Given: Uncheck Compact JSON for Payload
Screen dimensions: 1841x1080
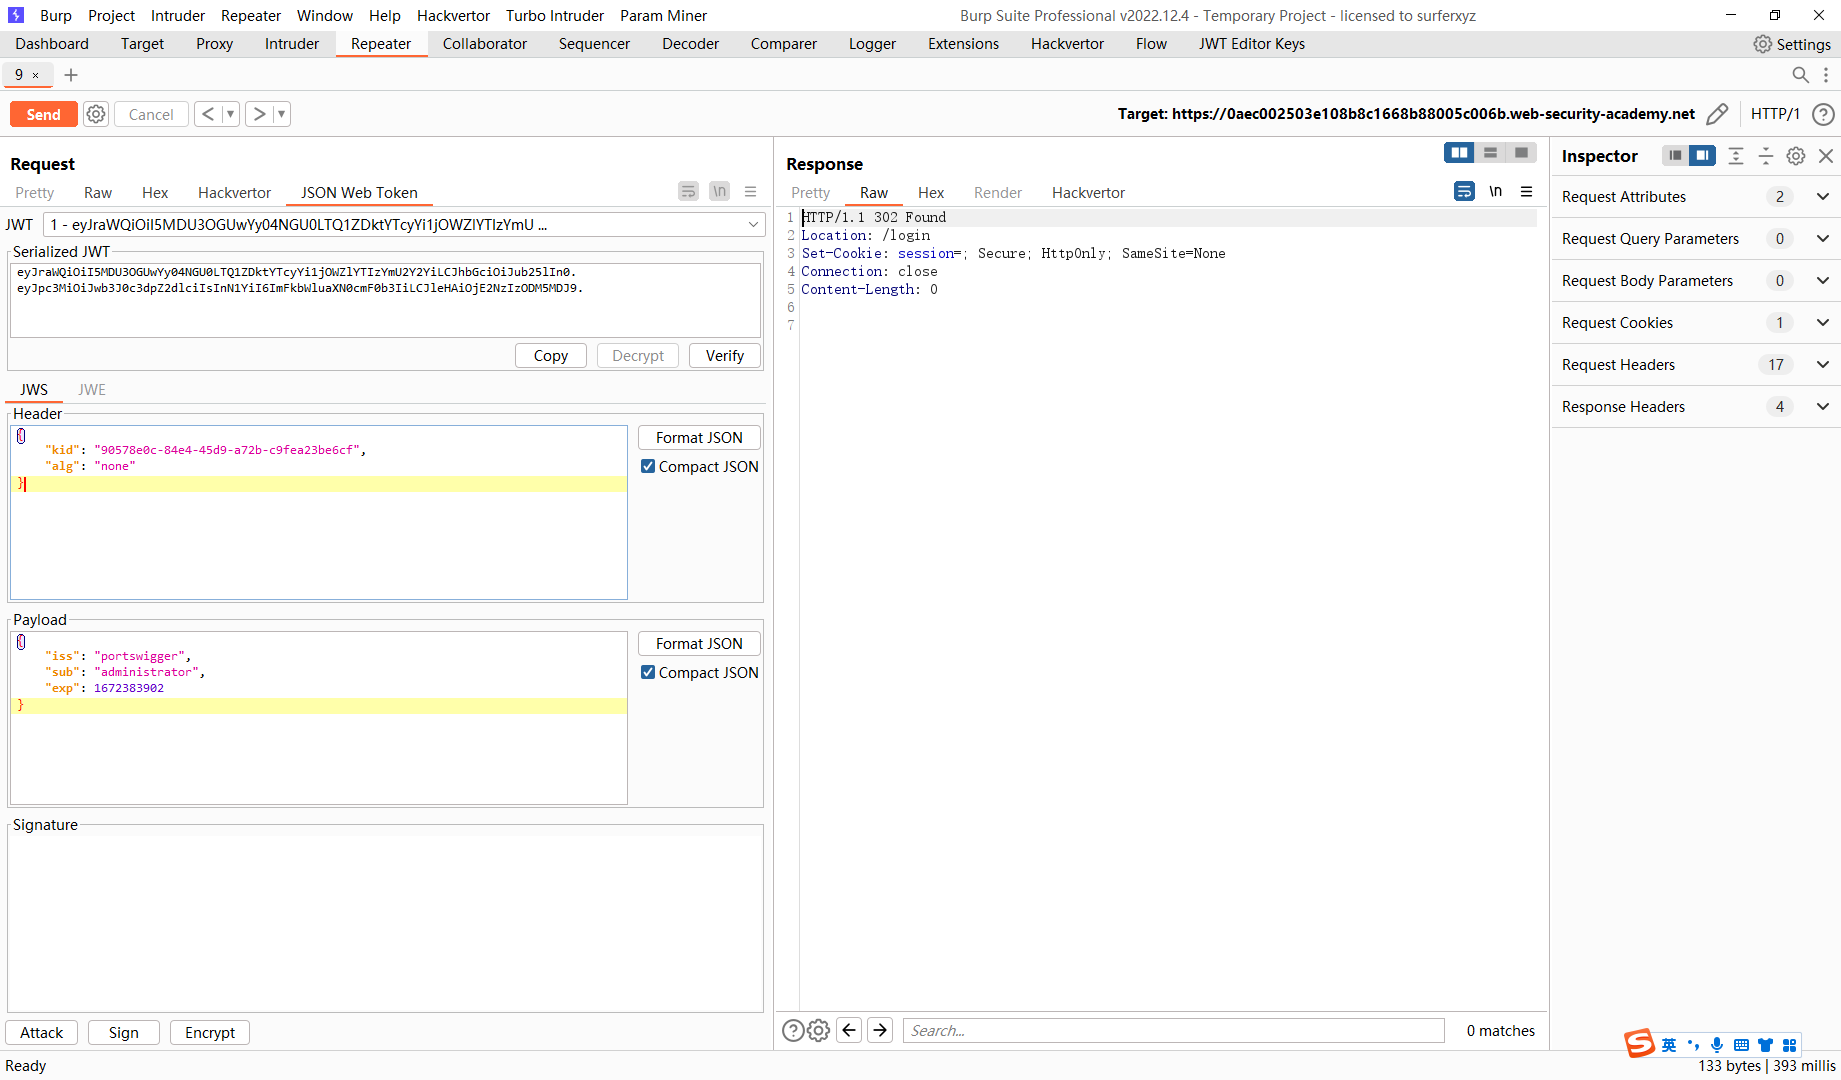Looking at the screenshot, I should coord(648,672).
